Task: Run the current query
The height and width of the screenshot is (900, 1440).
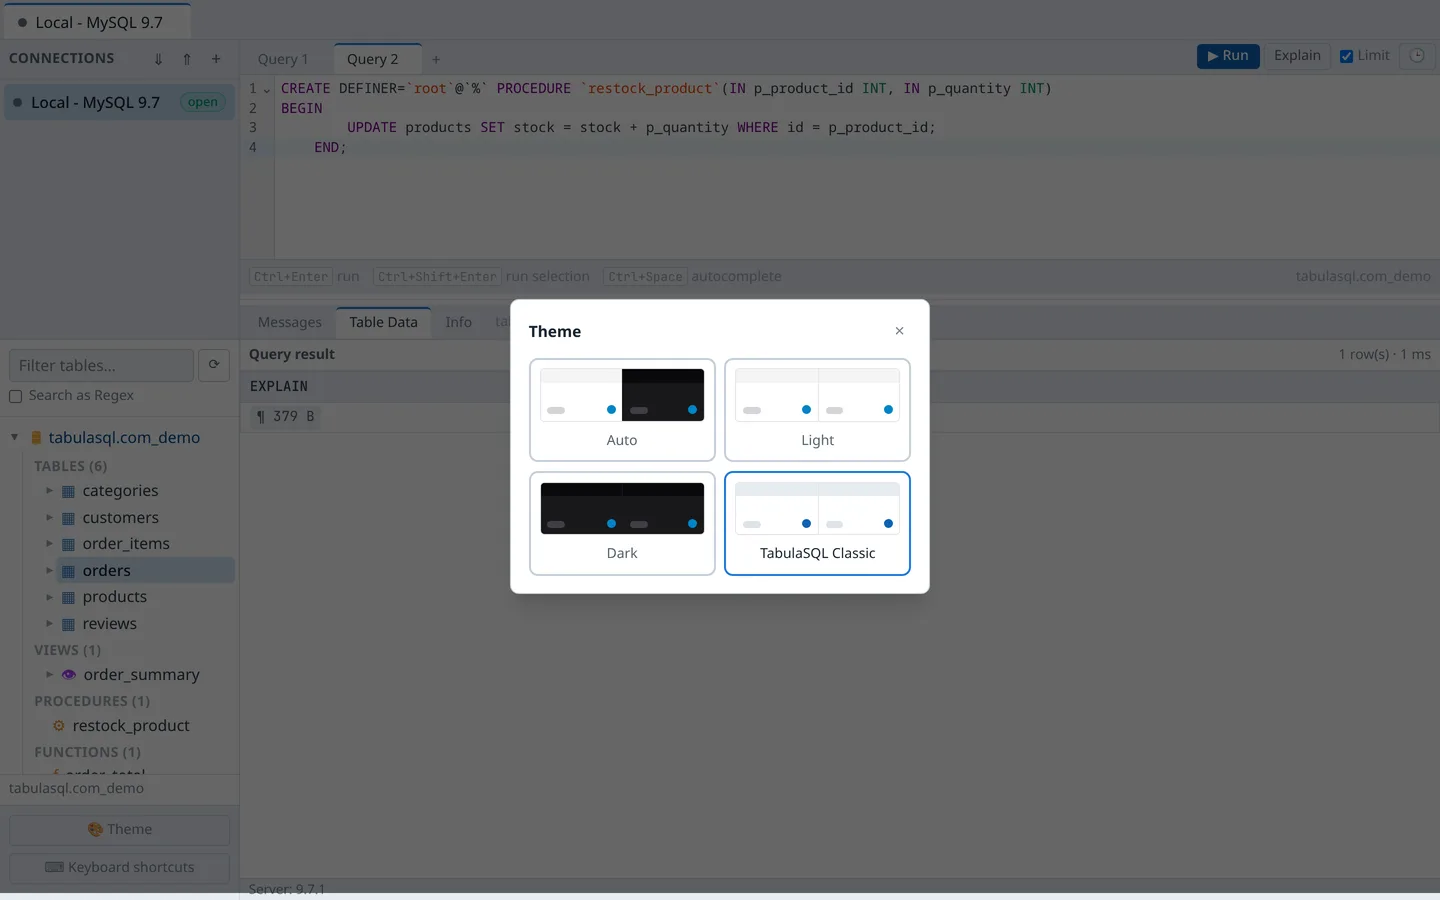Action: (1228, 56)
